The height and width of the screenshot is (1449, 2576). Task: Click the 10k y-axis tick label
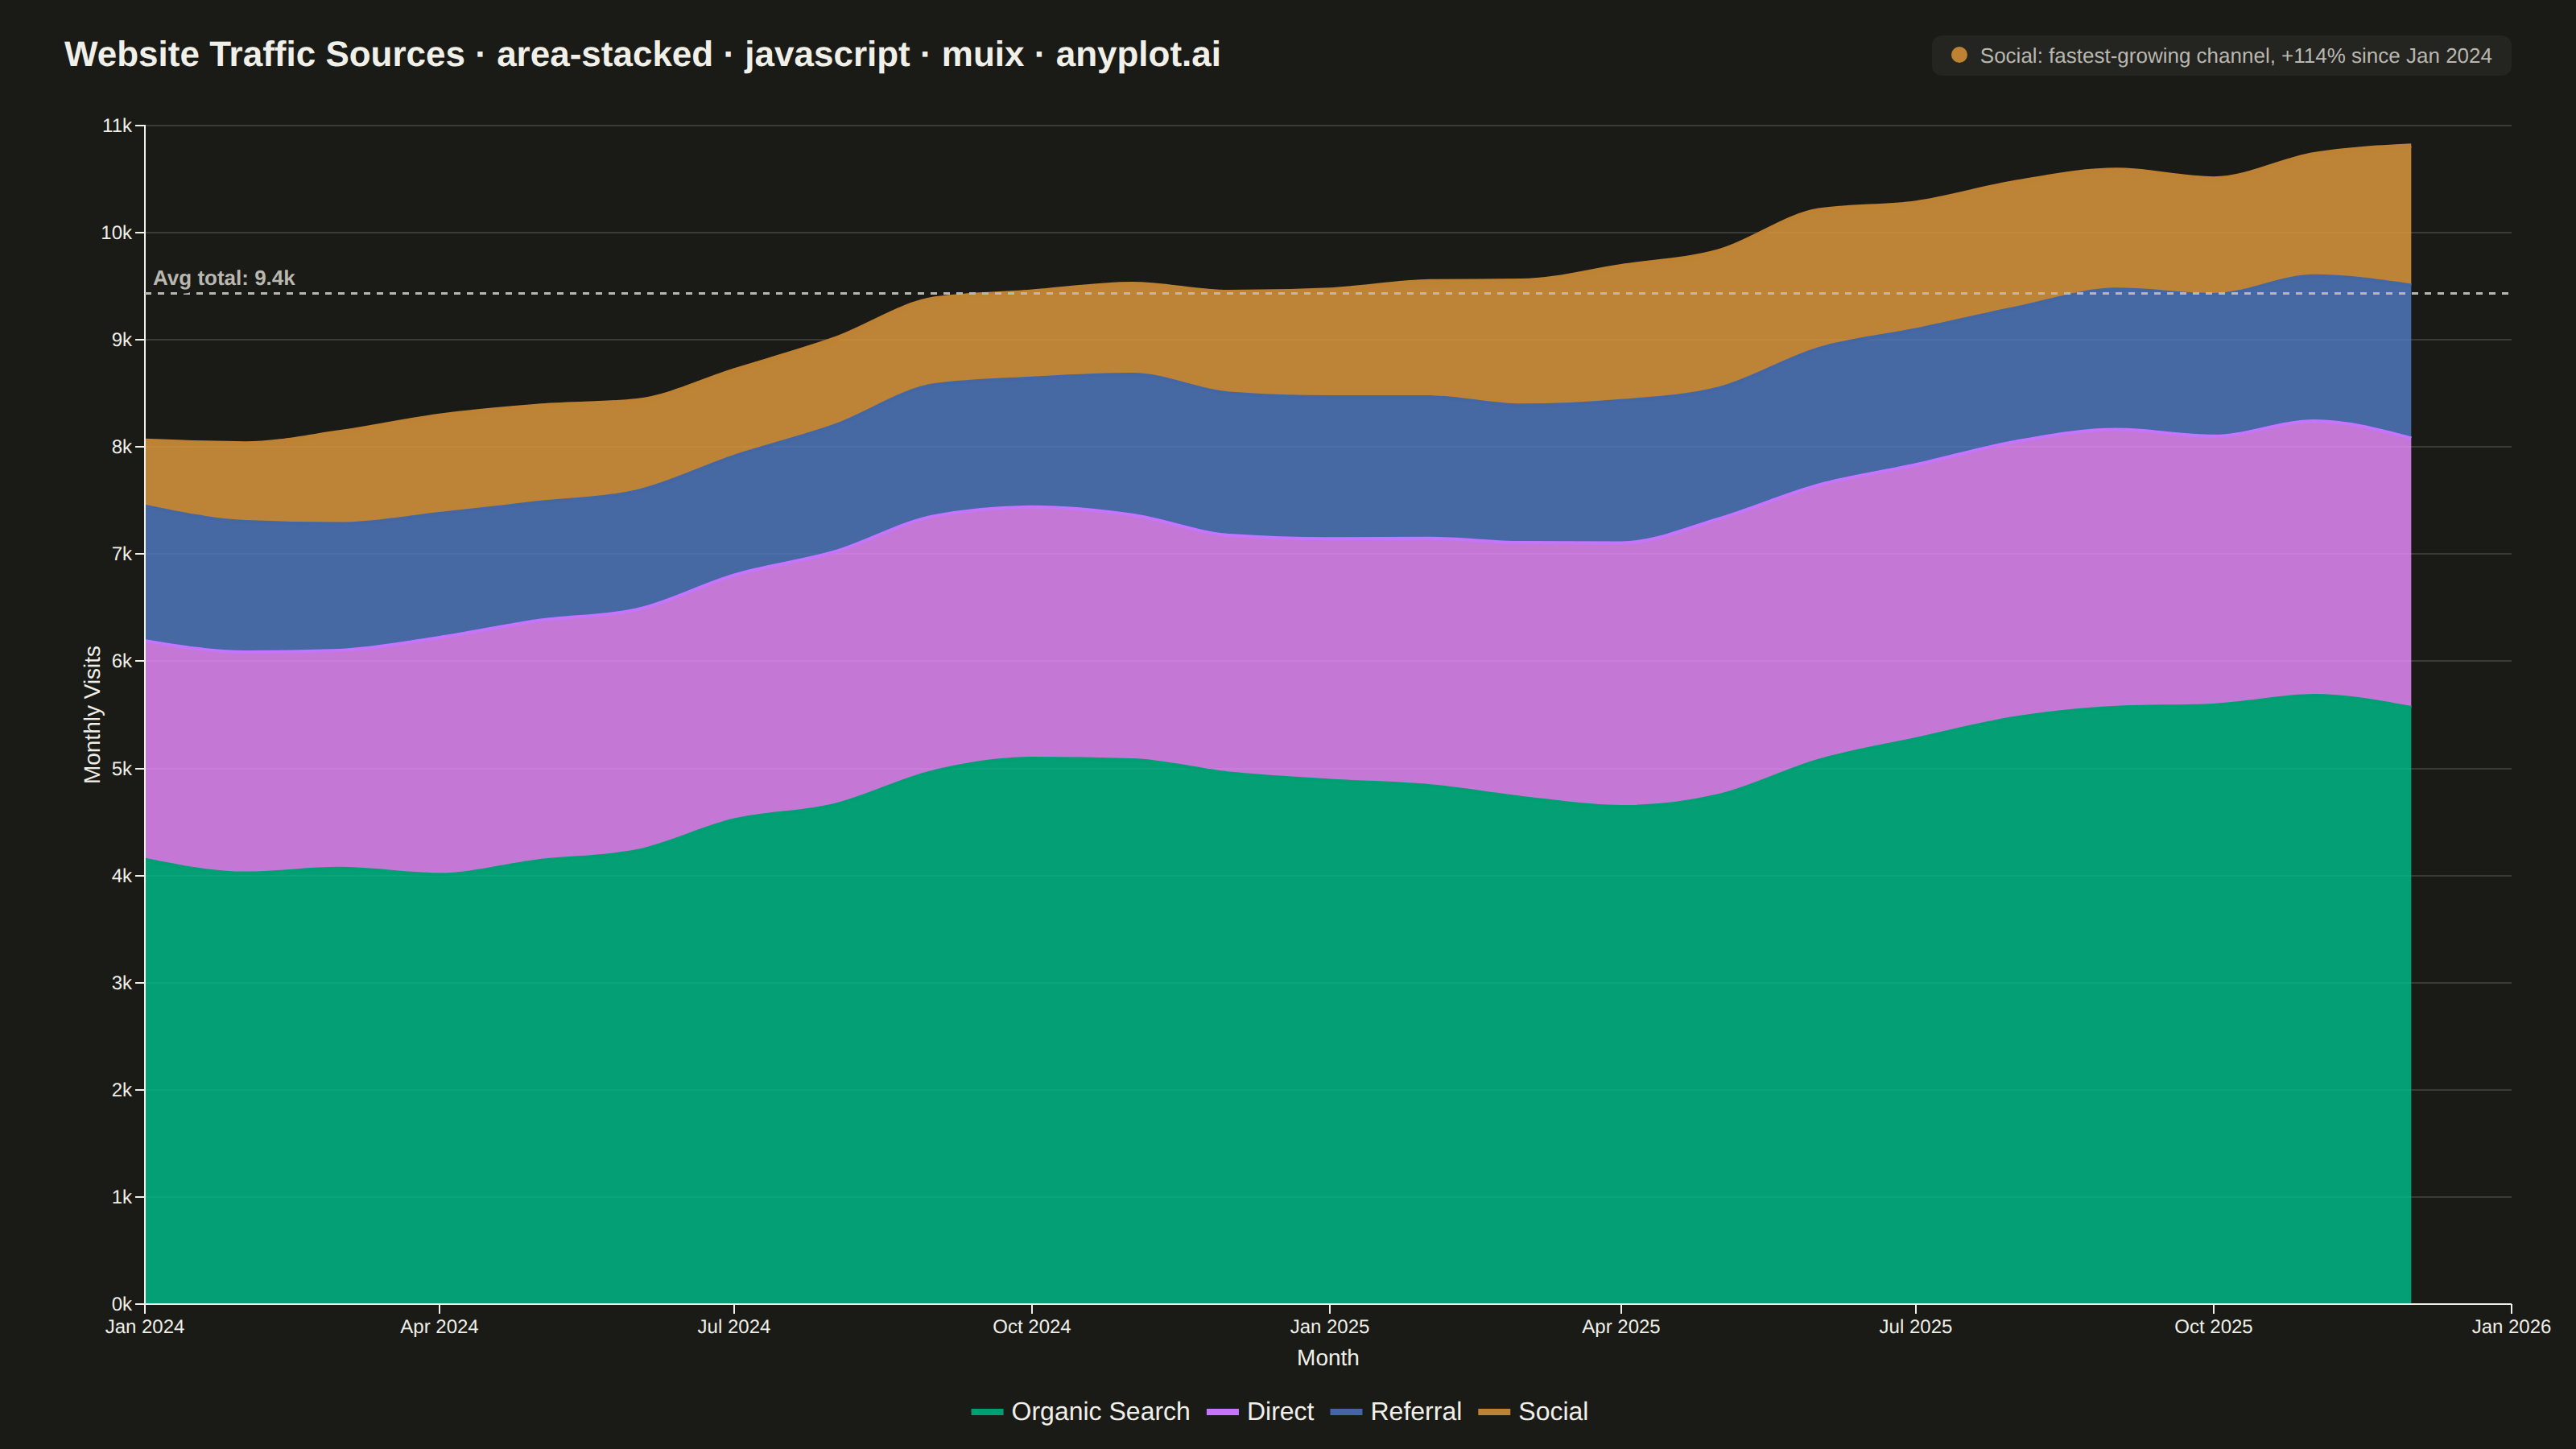tap(117, 233)
